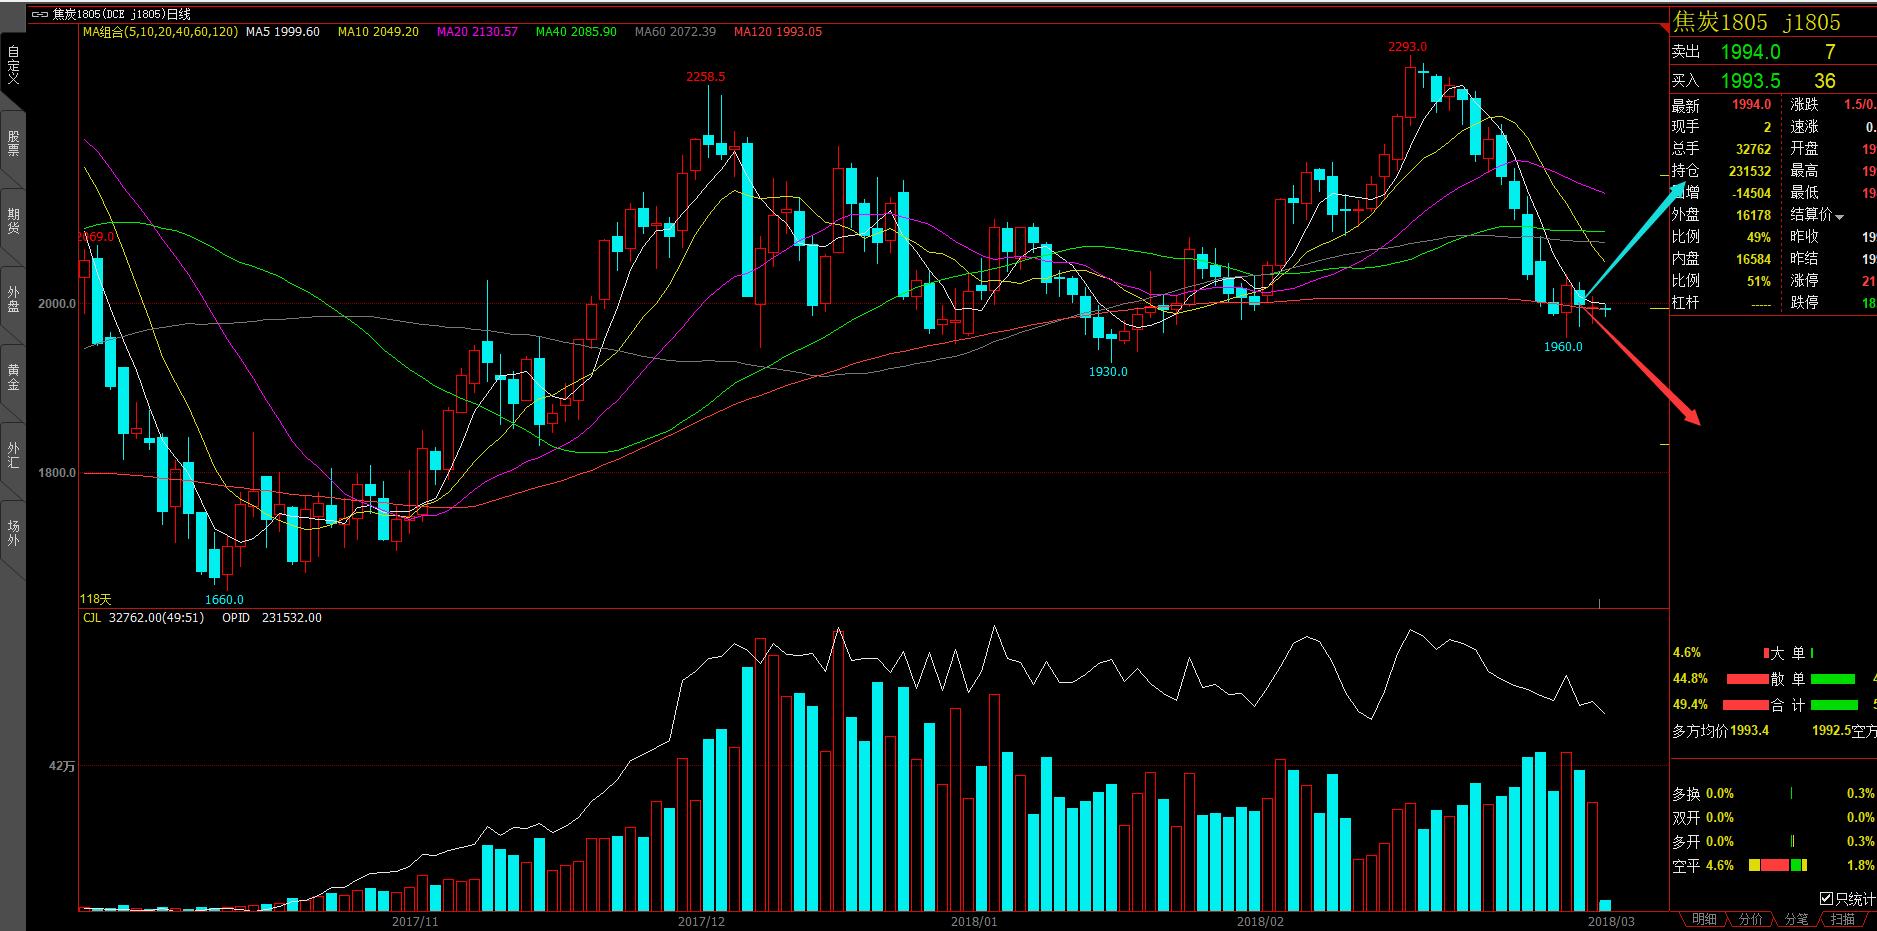Select the MA5 1999.60 legend
Viewport: 1877px width, 931px height.
coord(283,32)
